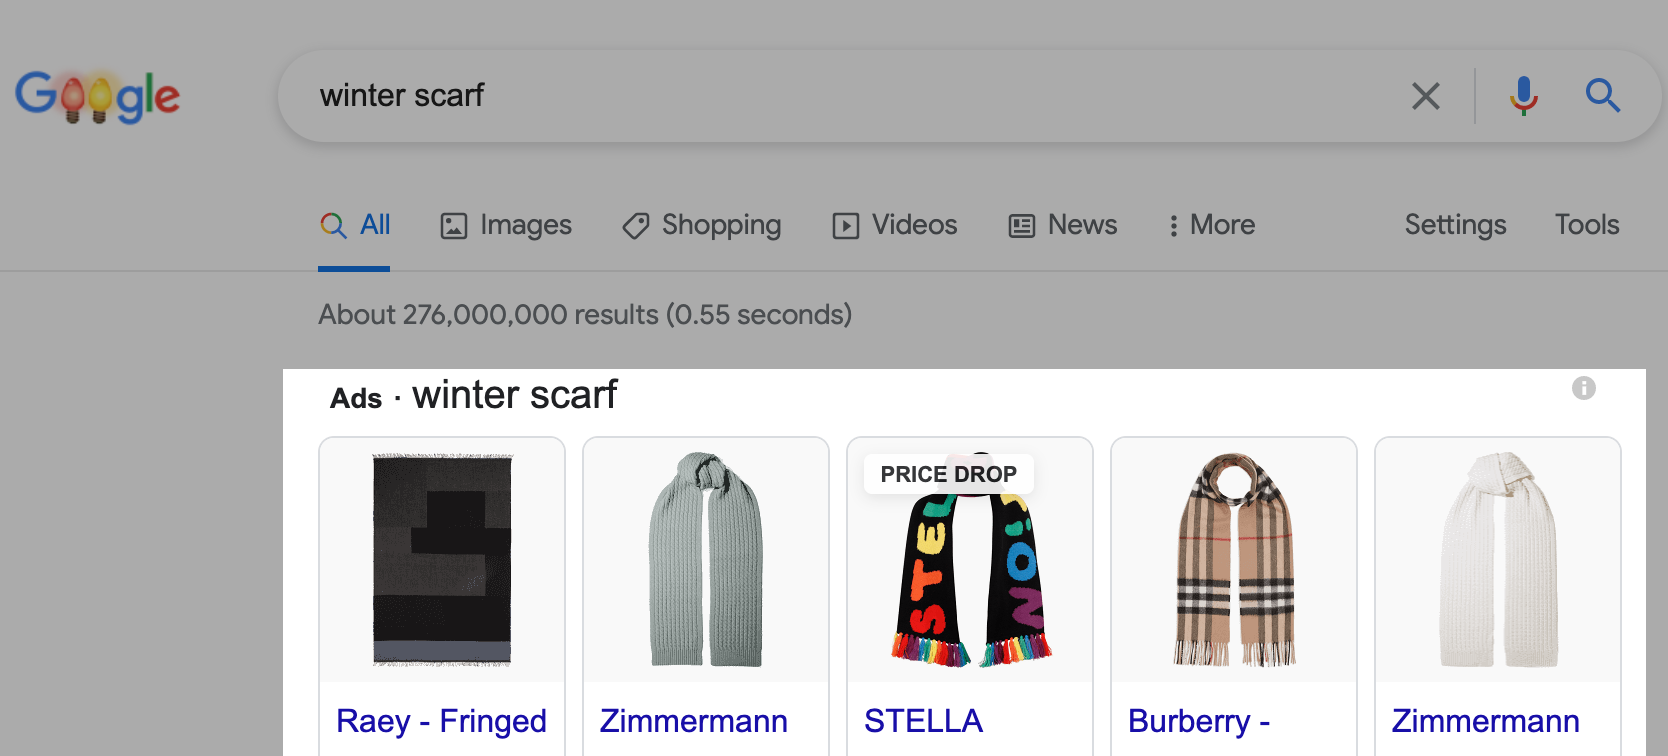Clear the search query with the X icon
Viewport: 1668px width, 756px height.
[1426, 96]
